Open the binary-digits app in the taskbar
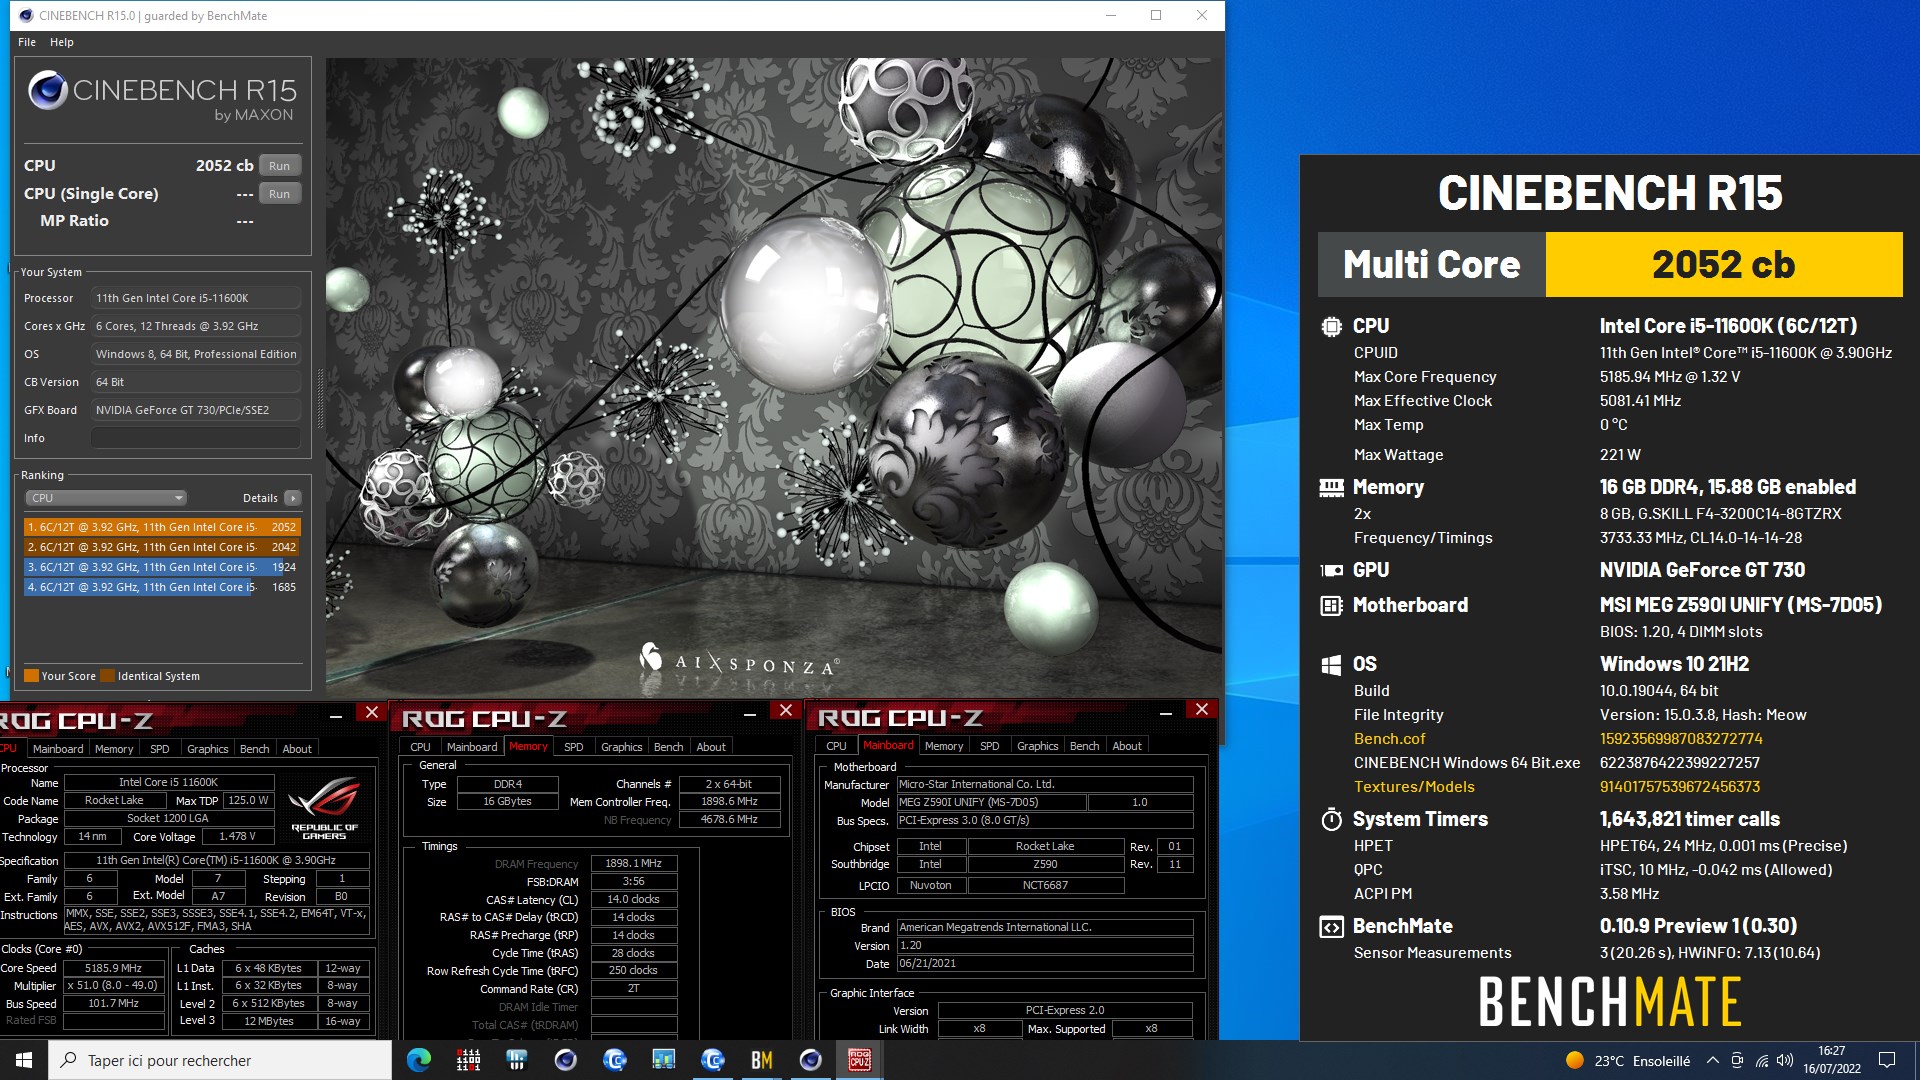 pyautogui.click(x=468, y=1060)
